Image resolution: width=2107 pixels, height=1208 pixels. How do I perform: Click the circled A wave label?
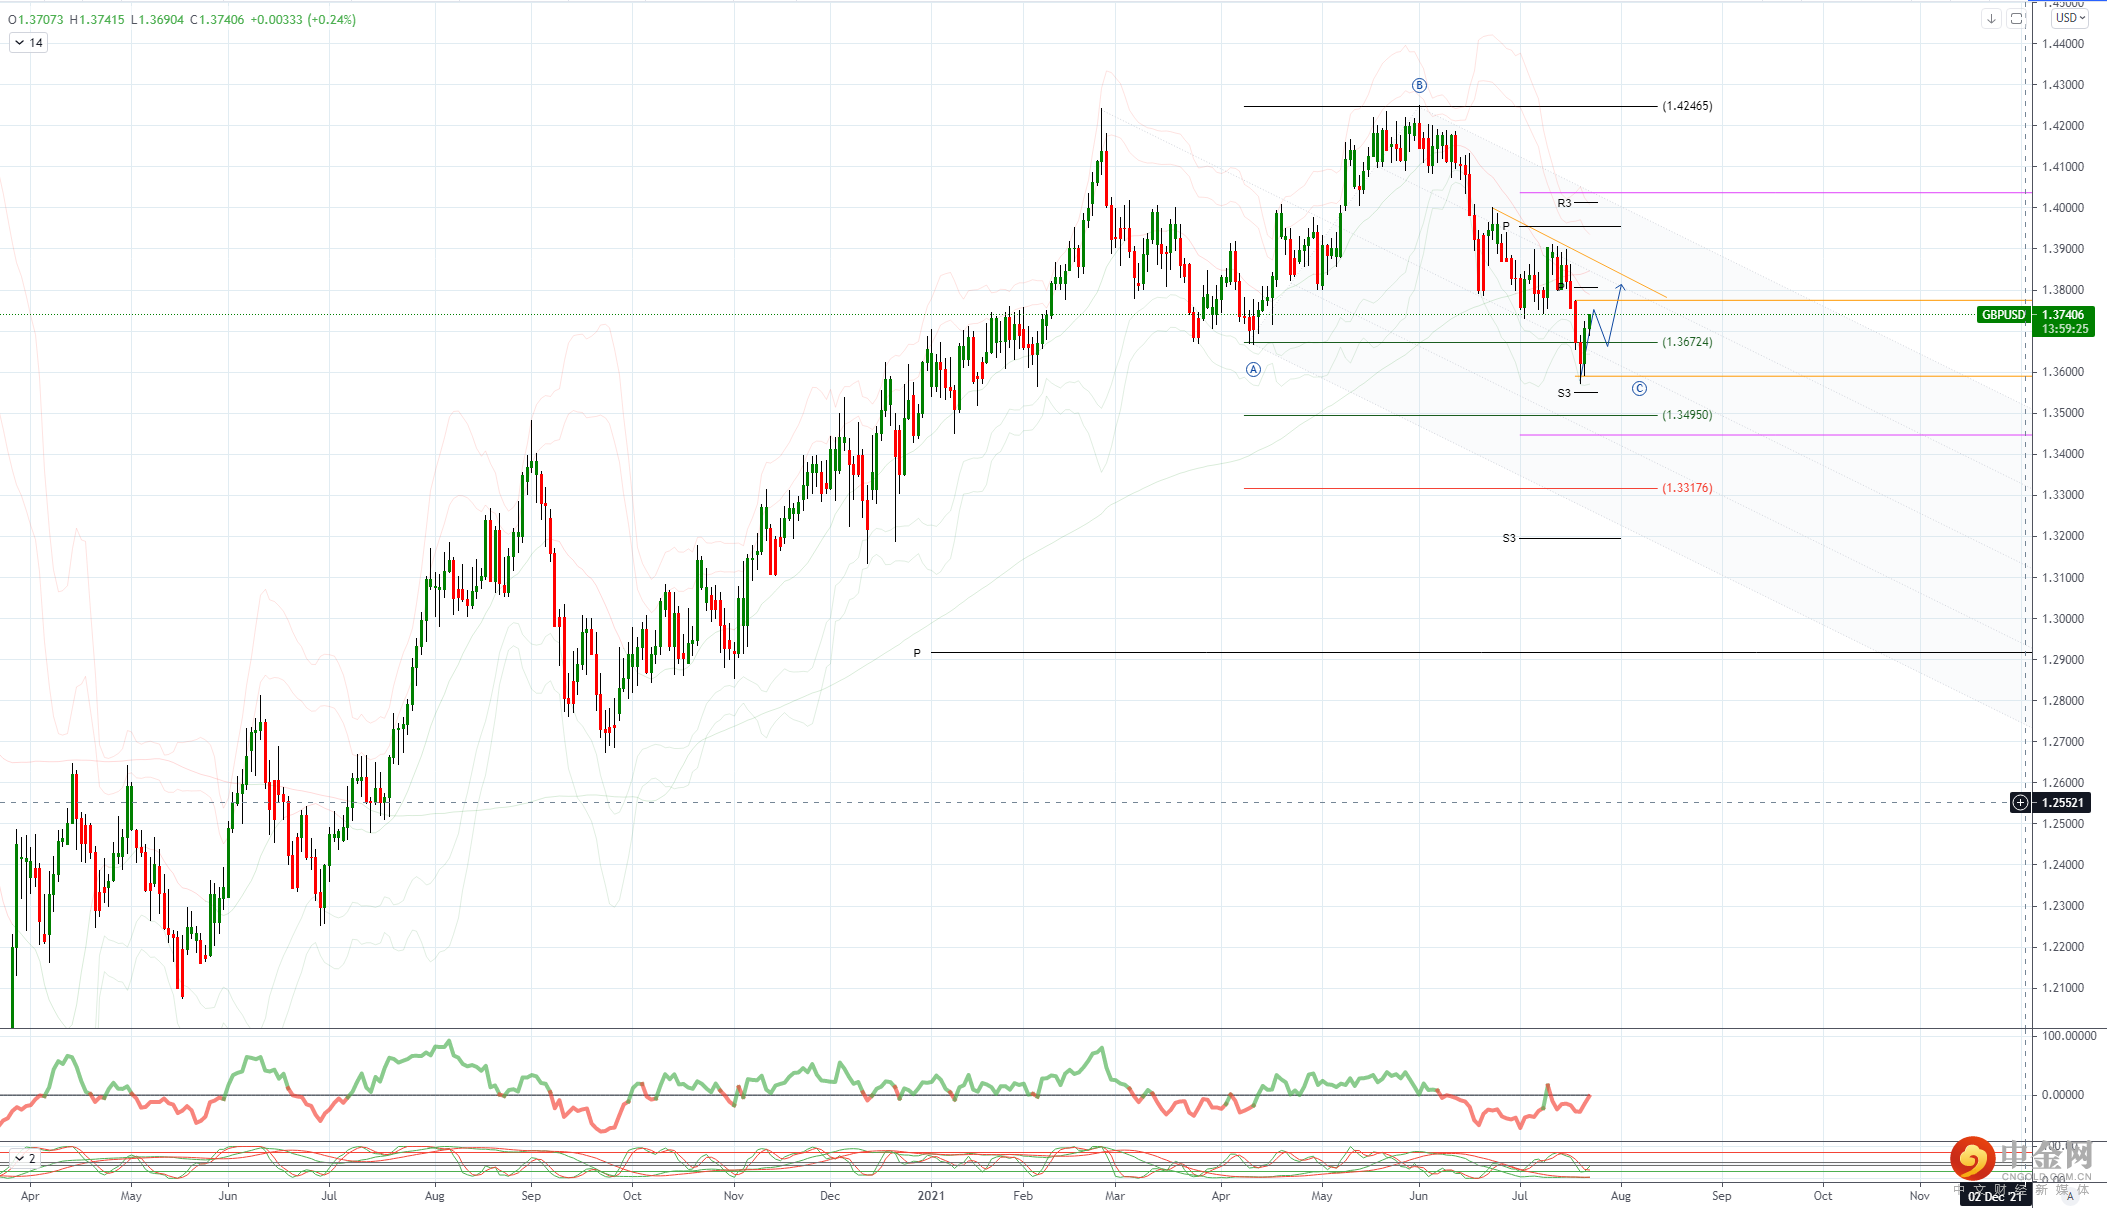(1253, 370)
